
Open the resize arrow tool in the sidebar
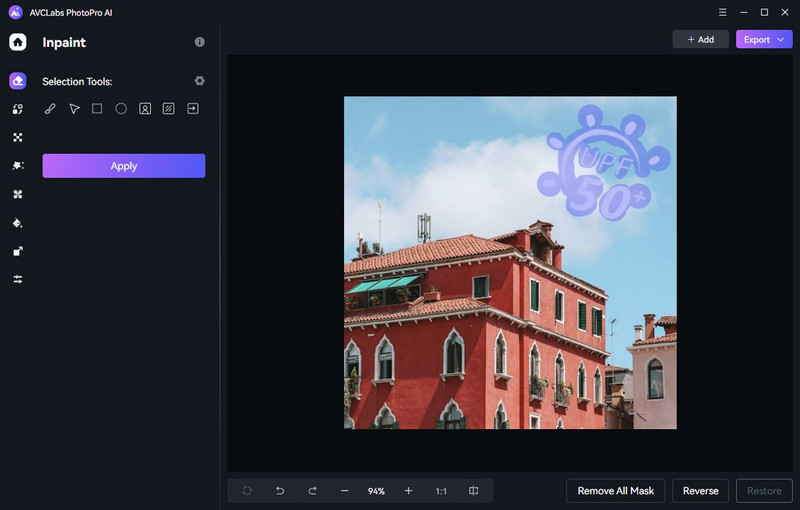point(18,251)
